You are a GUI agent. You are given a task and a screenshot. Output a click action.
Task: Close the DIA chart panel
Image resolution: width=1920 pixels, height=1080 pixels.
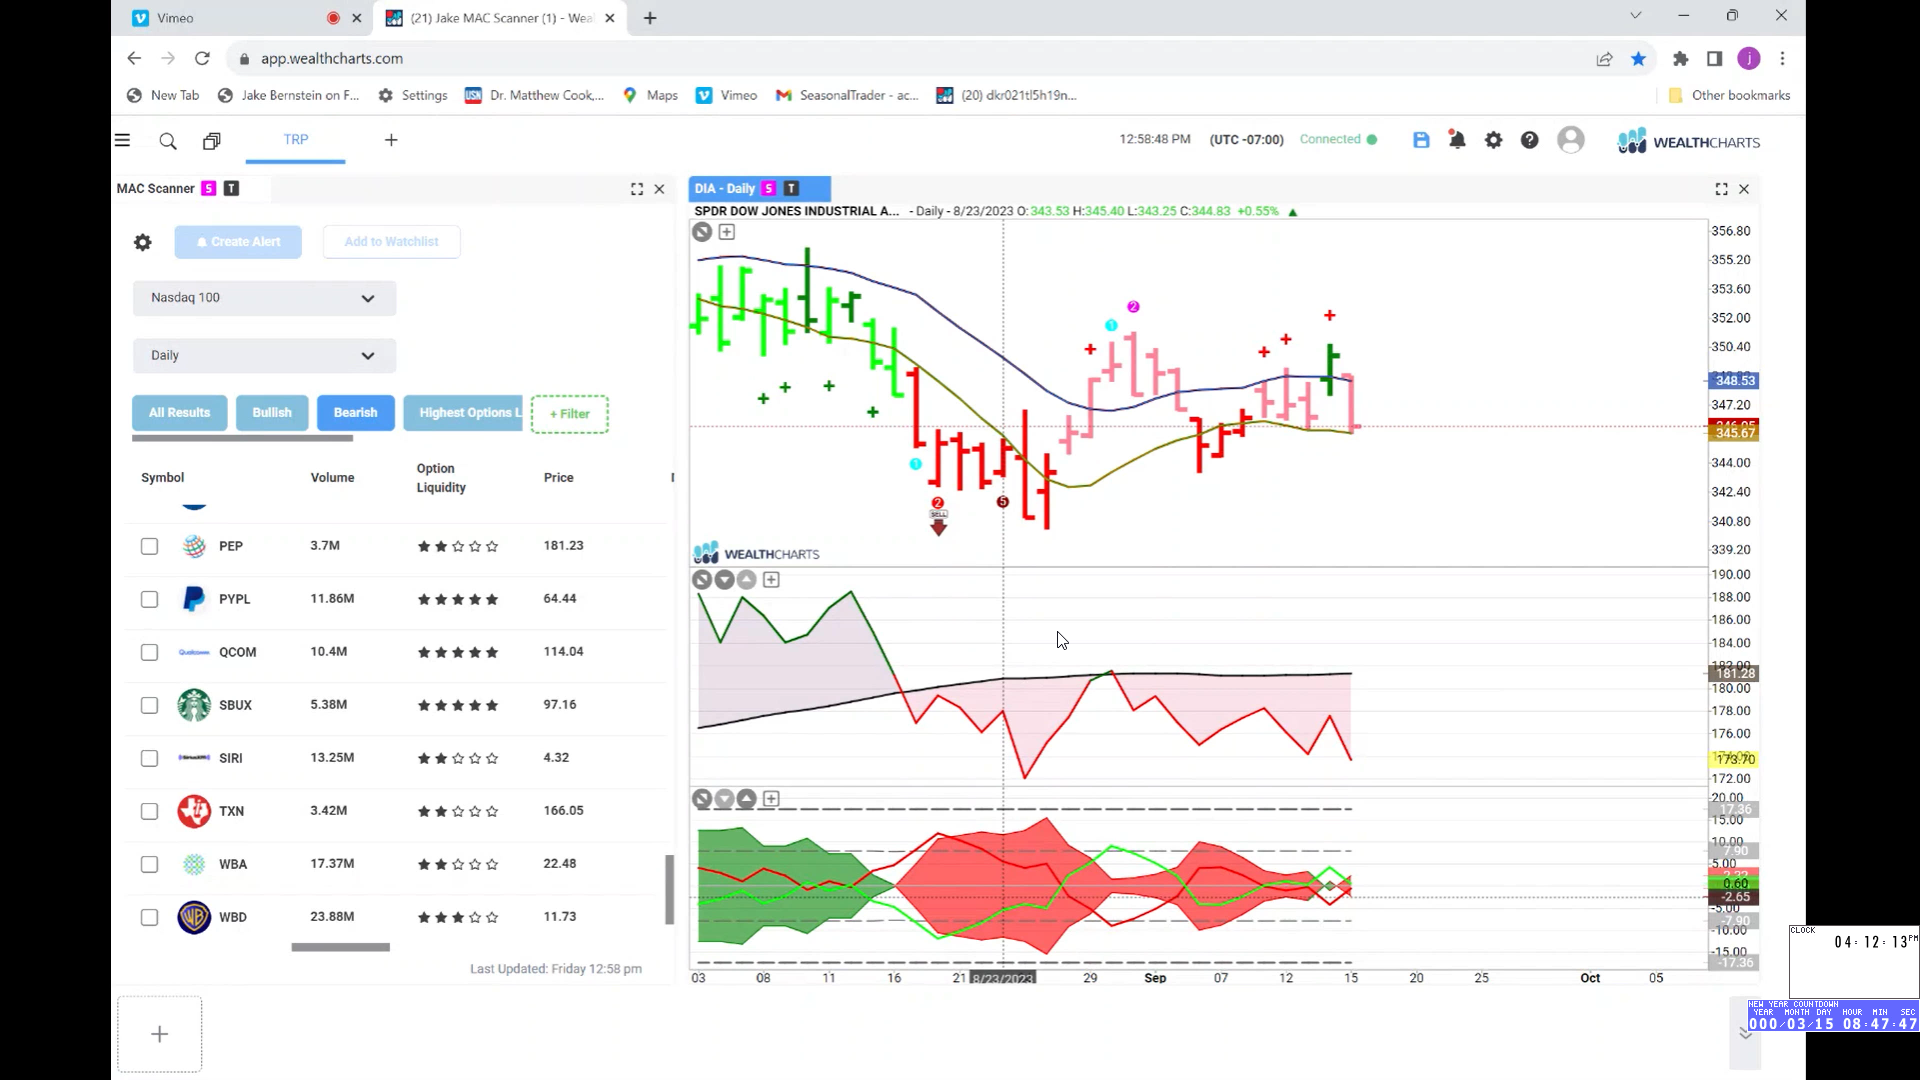pyautogui.click(x=1744, y=189)
